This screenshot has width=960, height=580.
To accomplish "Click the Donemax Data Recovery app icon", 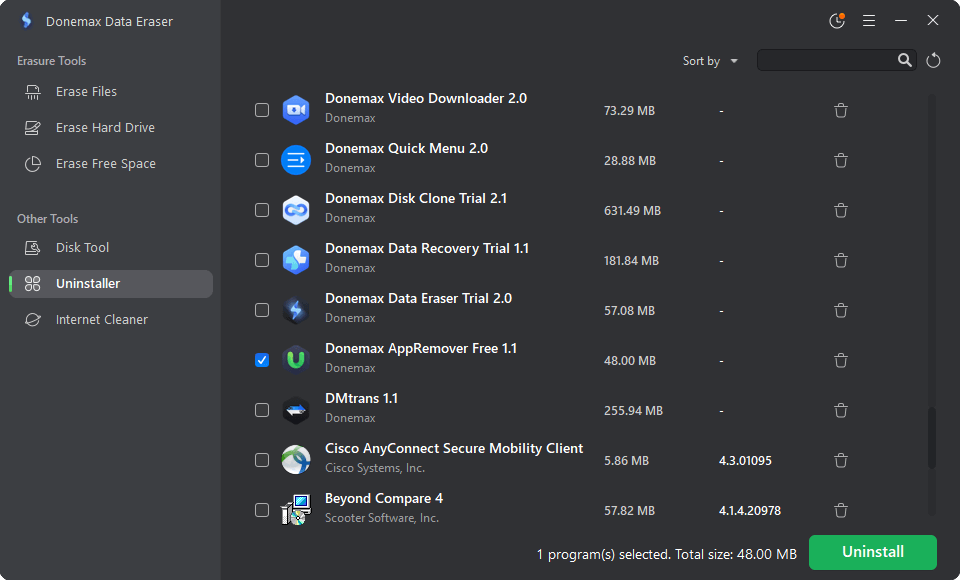I will point(296,260).
